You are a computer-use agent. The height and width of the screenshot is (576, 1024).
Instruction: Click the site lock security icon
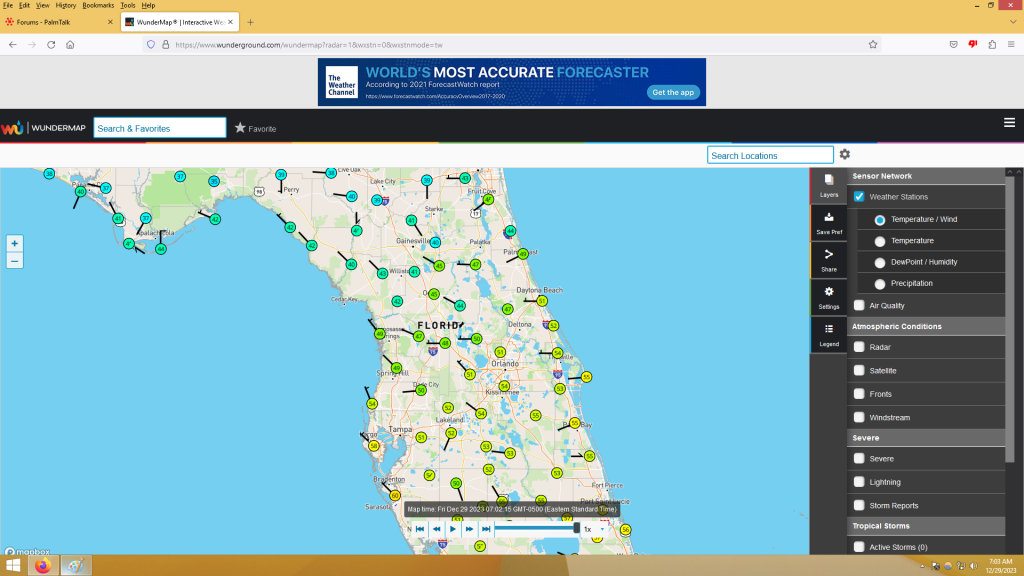(x=166, y=45)
